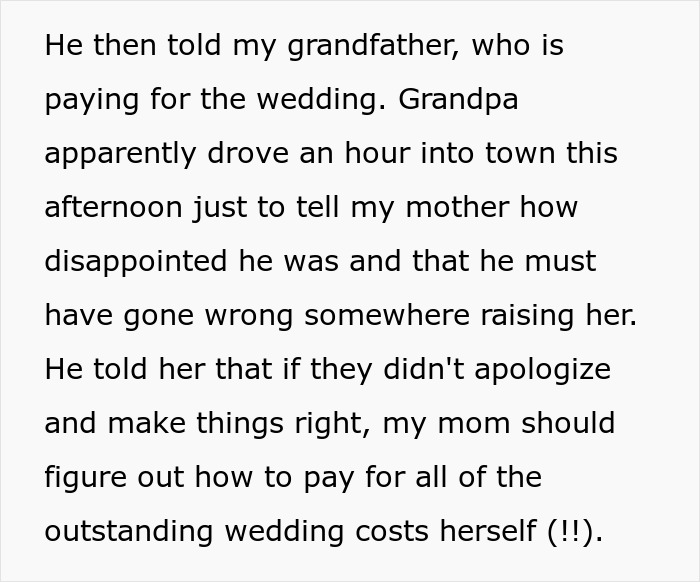Click the word "costs" in last line

(x=392, y=532)
